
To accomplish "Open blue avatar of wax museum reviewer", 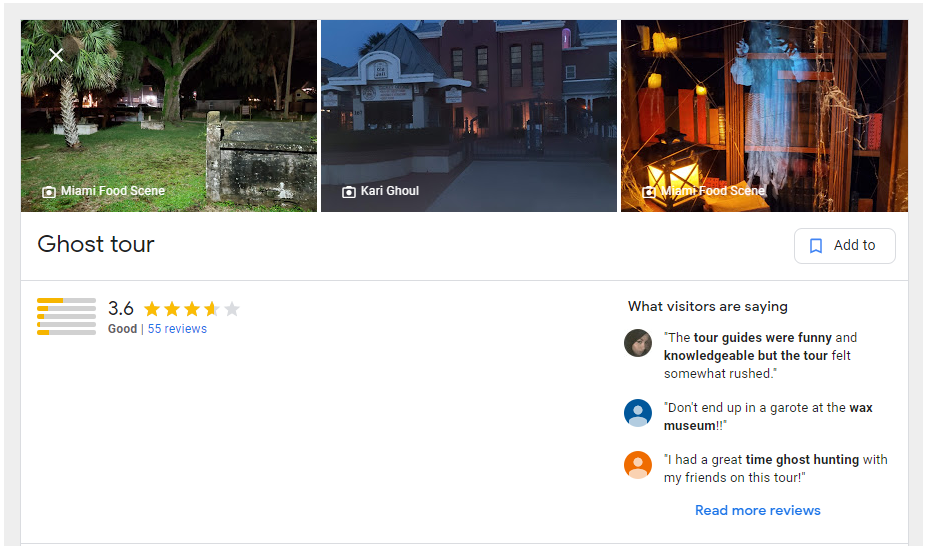I will 638,413.
